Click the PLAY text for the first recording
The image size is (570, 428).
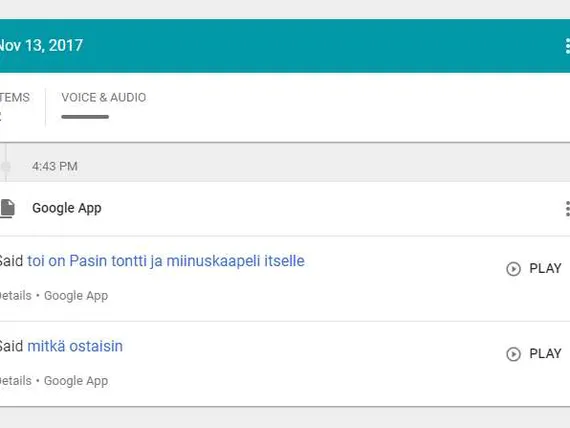tap(545, 268)
